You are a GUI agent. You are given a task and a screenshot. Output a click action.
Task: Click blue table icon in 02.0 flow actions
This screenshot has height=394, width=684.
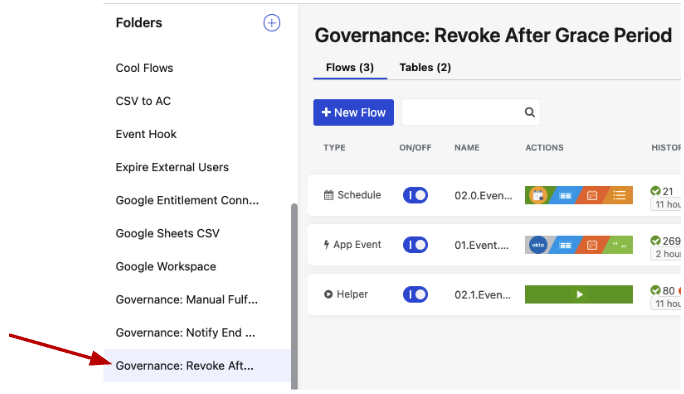click(565, 195)
